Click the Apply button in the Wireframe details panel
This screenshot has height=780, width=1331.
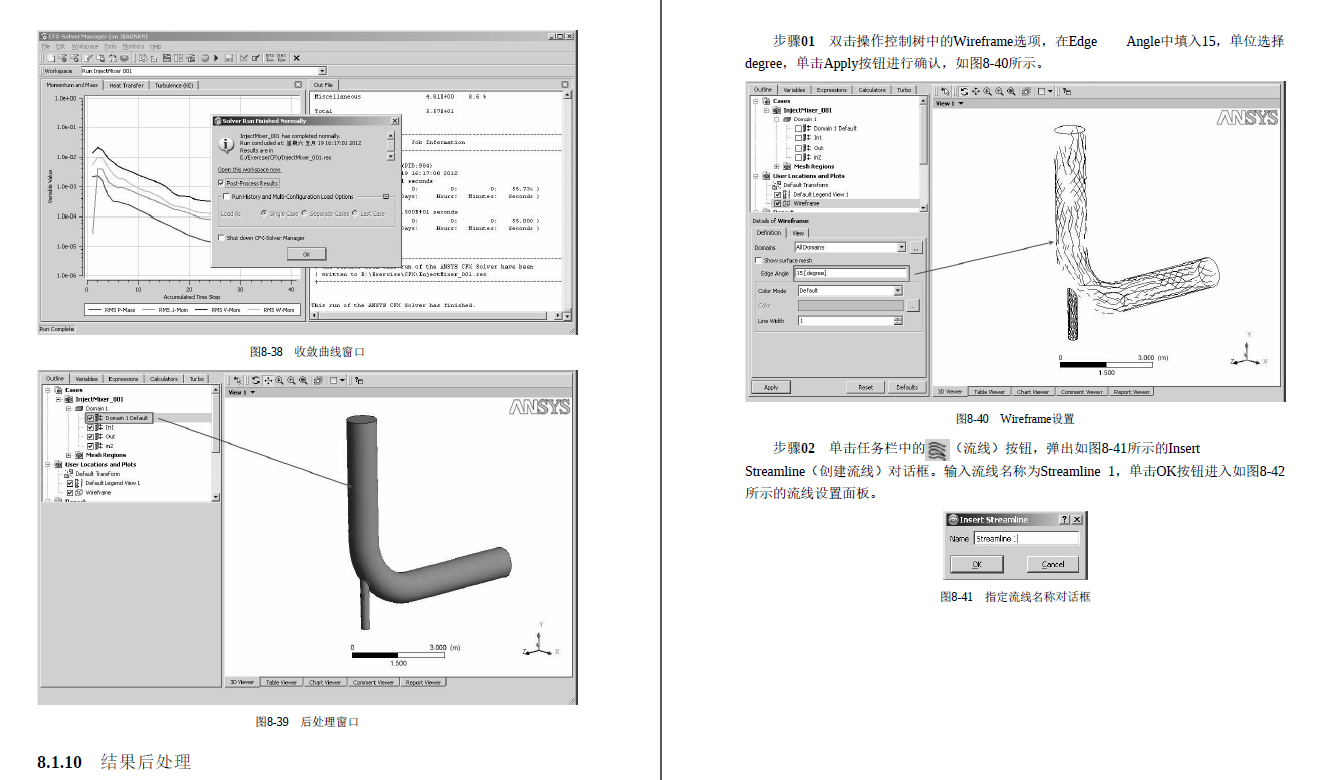click(772, 387)
